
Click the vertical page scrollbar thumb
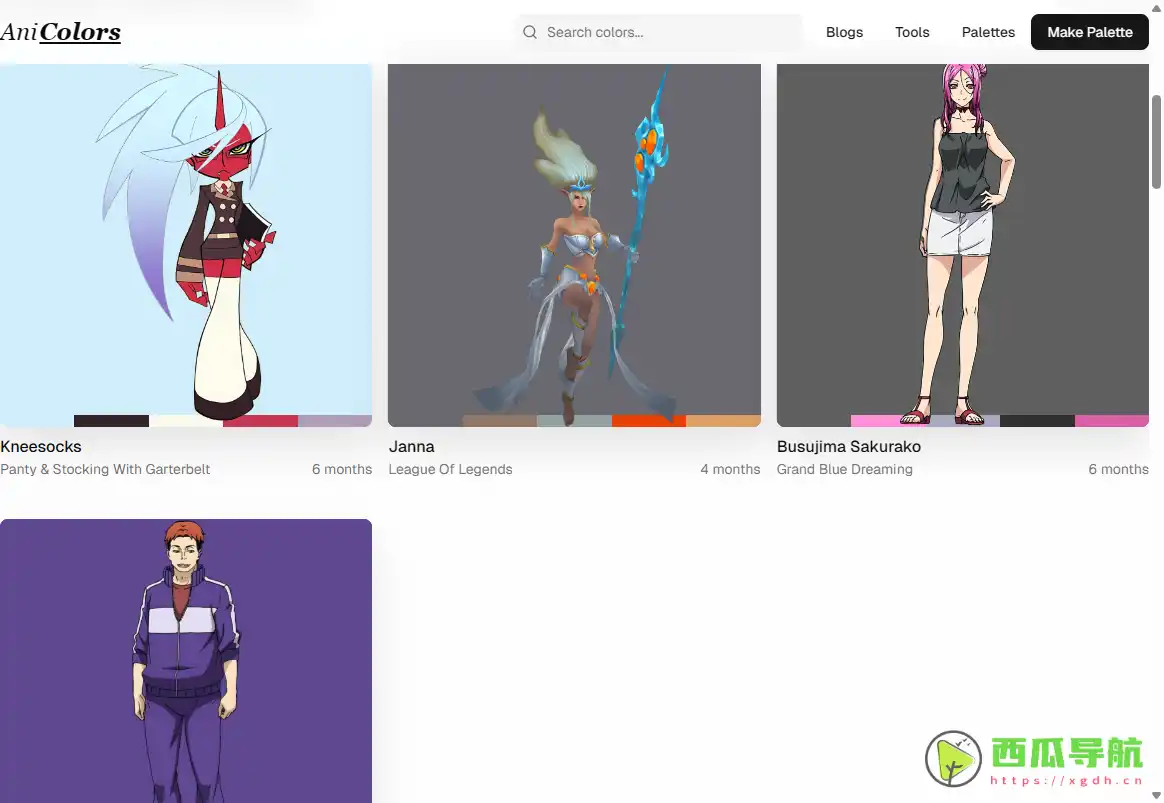click(1157, 140)
